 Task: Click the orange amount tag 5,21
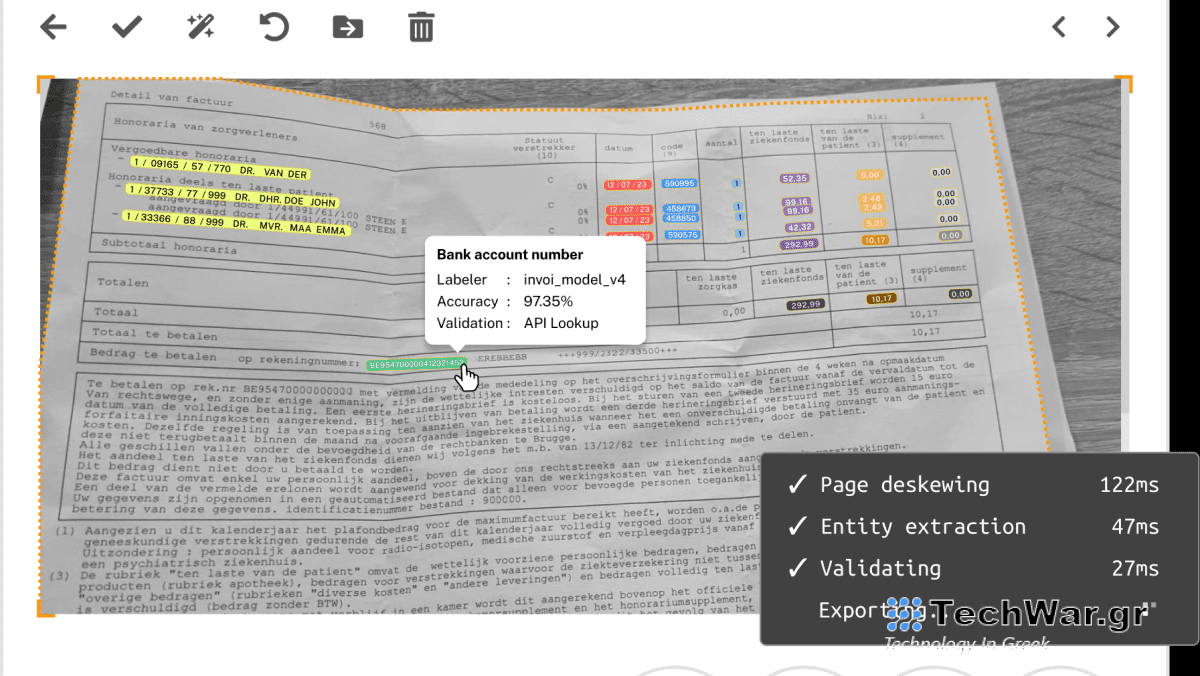click(x=875, y=223)
